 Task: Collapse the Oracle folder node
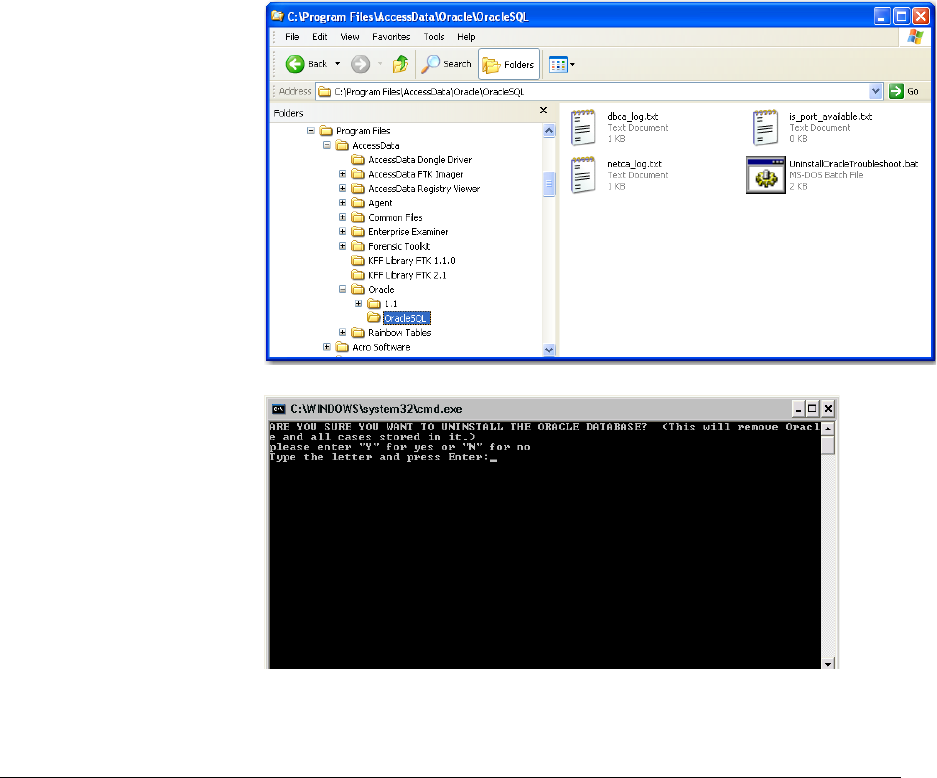(x=342, y=289)
